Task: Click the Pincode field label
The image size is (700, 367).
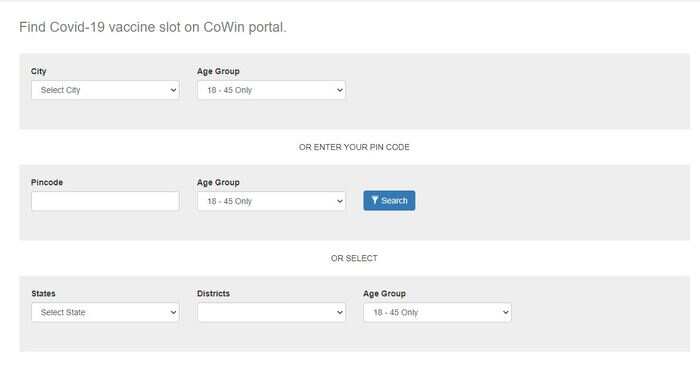Action: (47, 183)
